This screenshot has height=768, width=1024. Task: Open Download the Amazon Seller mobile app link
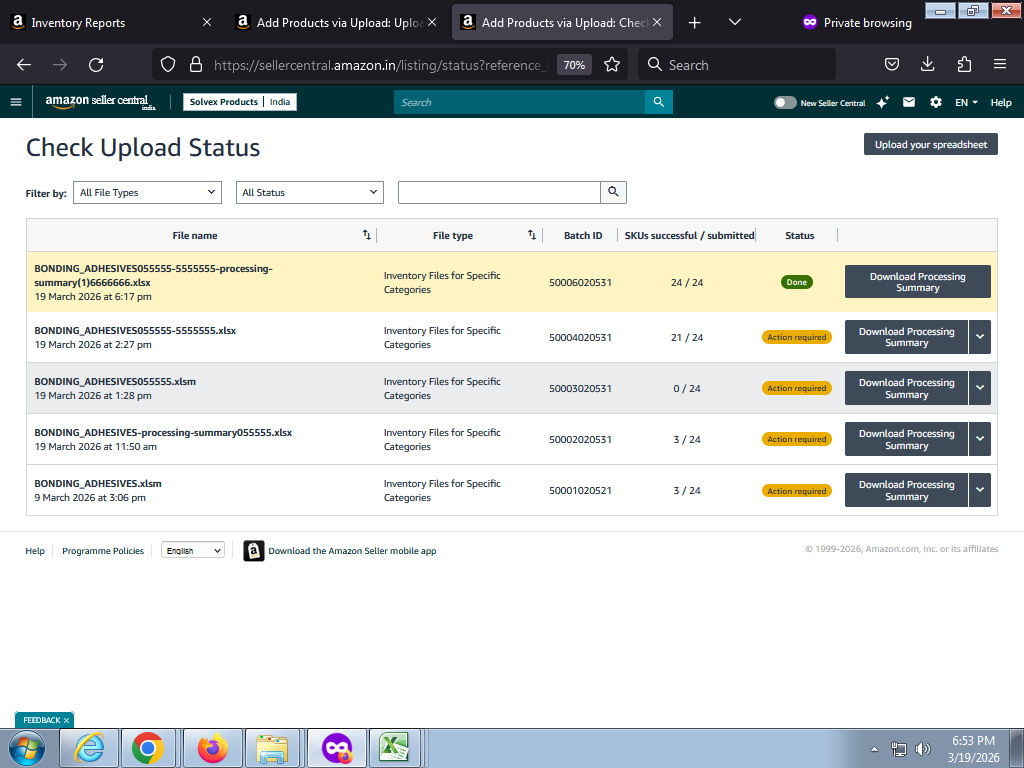click(x=352, y=551)
